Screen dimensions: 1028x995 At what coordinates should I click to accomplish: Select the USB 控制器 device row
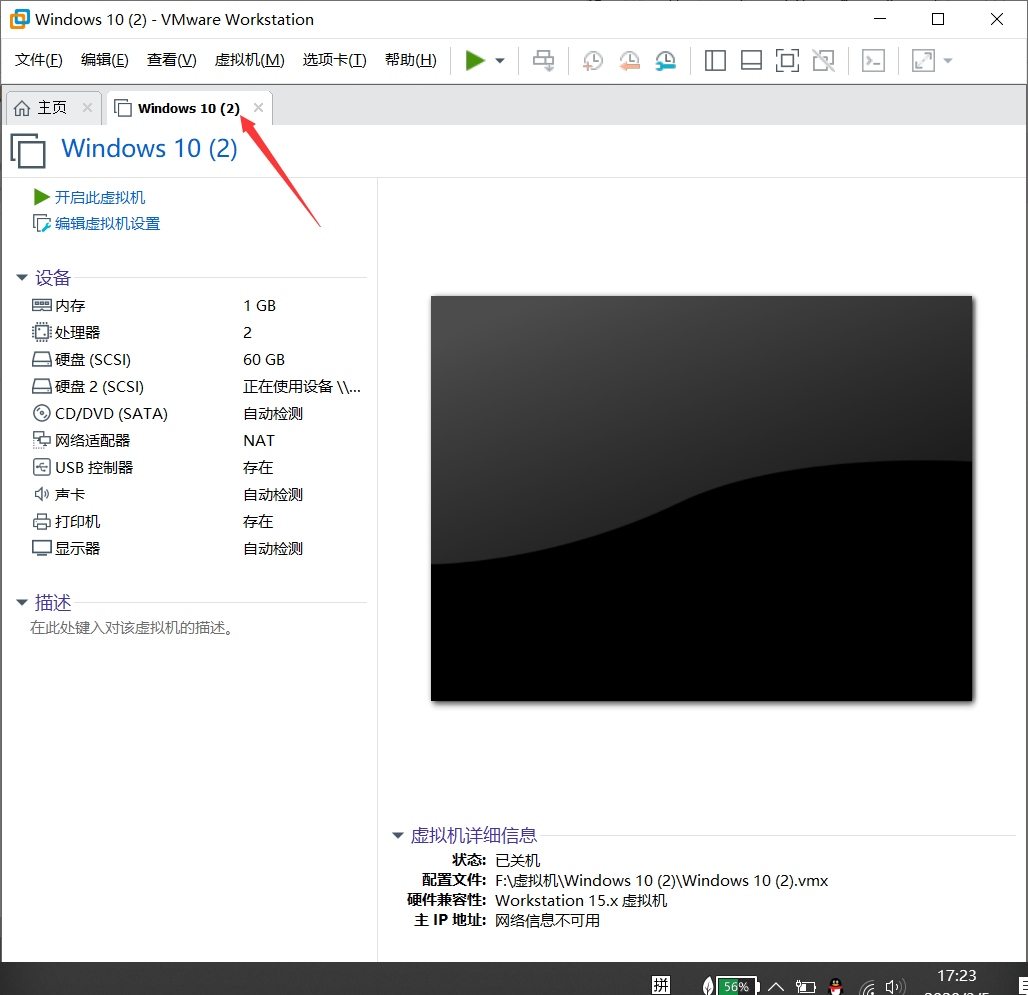(197, 467)
